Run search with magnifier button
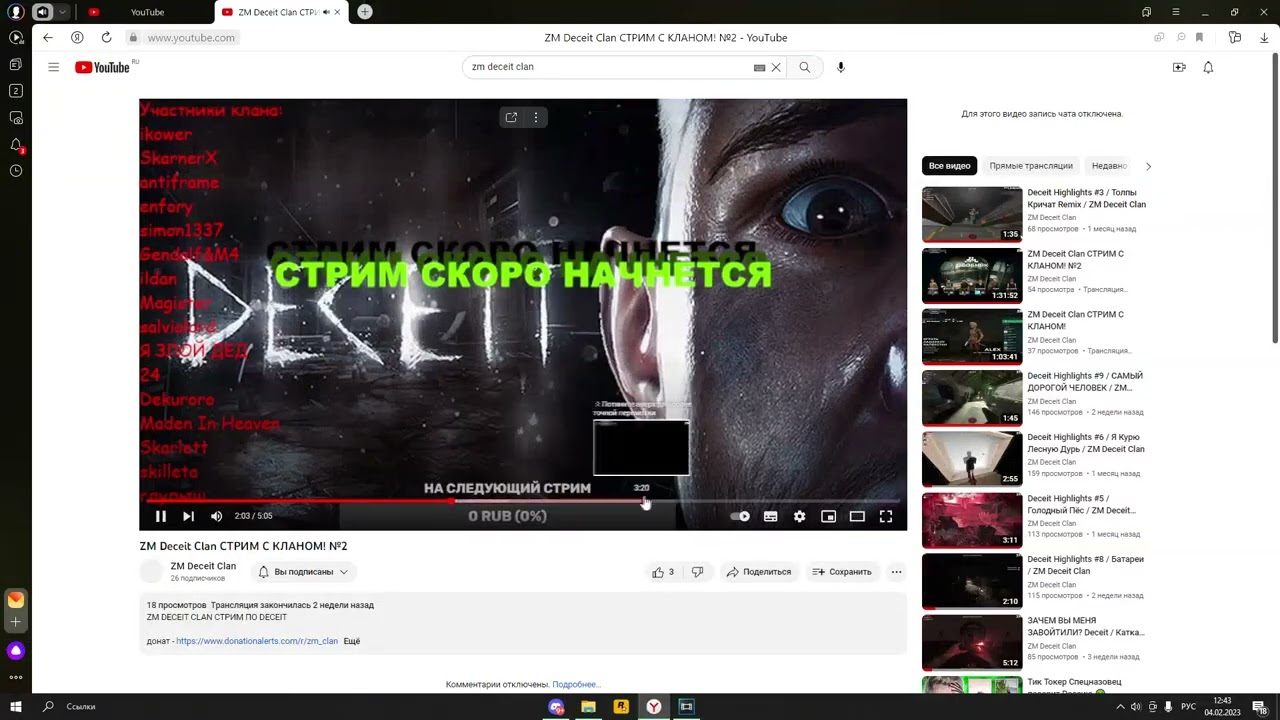Screen dimensions: 1280x720 click(804, 67)
